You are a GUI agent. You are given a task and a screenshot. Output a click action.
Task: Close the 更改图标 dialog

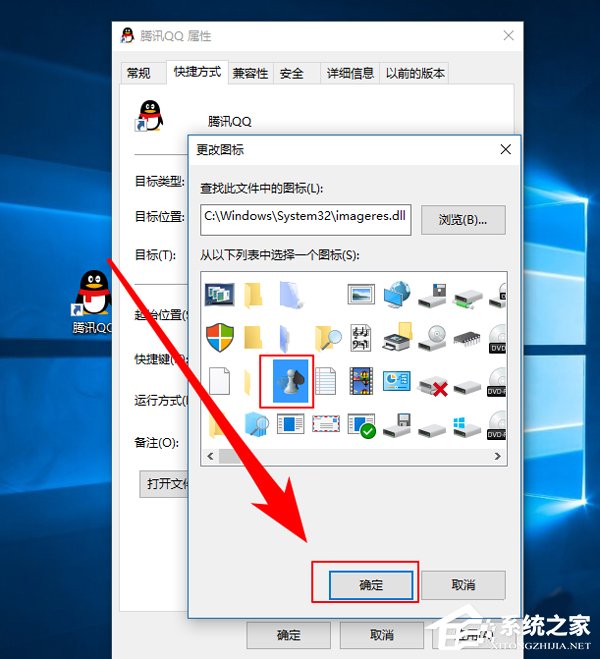coord(505,149)
